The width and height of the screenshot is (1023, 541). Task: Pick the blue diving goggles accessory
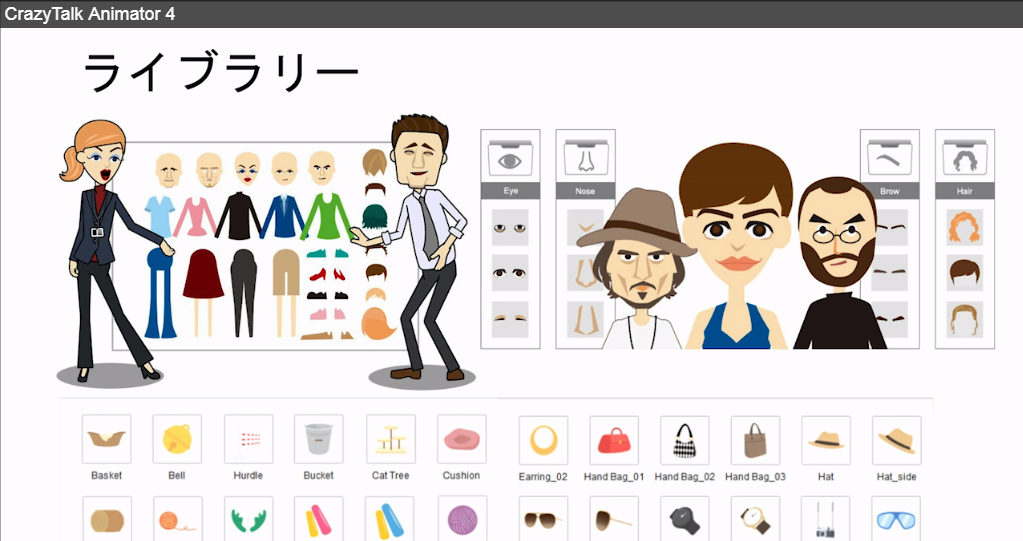[x=896, y=519]
